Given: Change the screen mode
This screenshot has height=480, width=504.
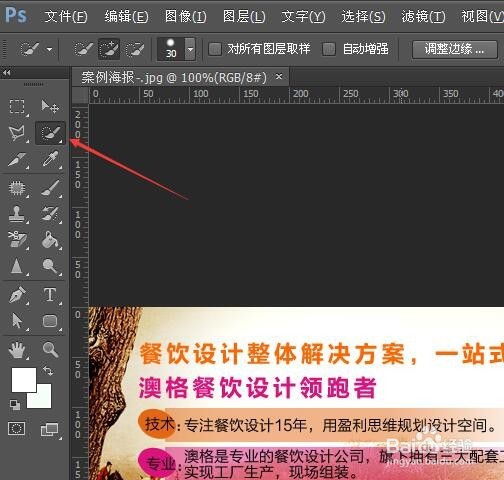Looking at the screenshot, I should pos(50,429).
